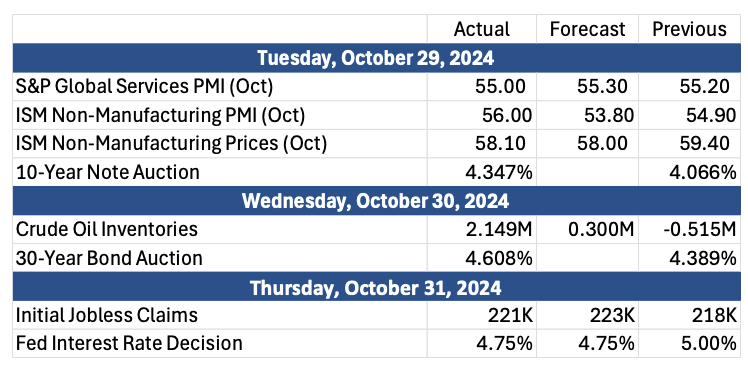The height and width of the screenshot is (368, 748).
Task: Select the ISM Non-Manufacturing Prices (Oct) label cell
Action: click(219, 144)
